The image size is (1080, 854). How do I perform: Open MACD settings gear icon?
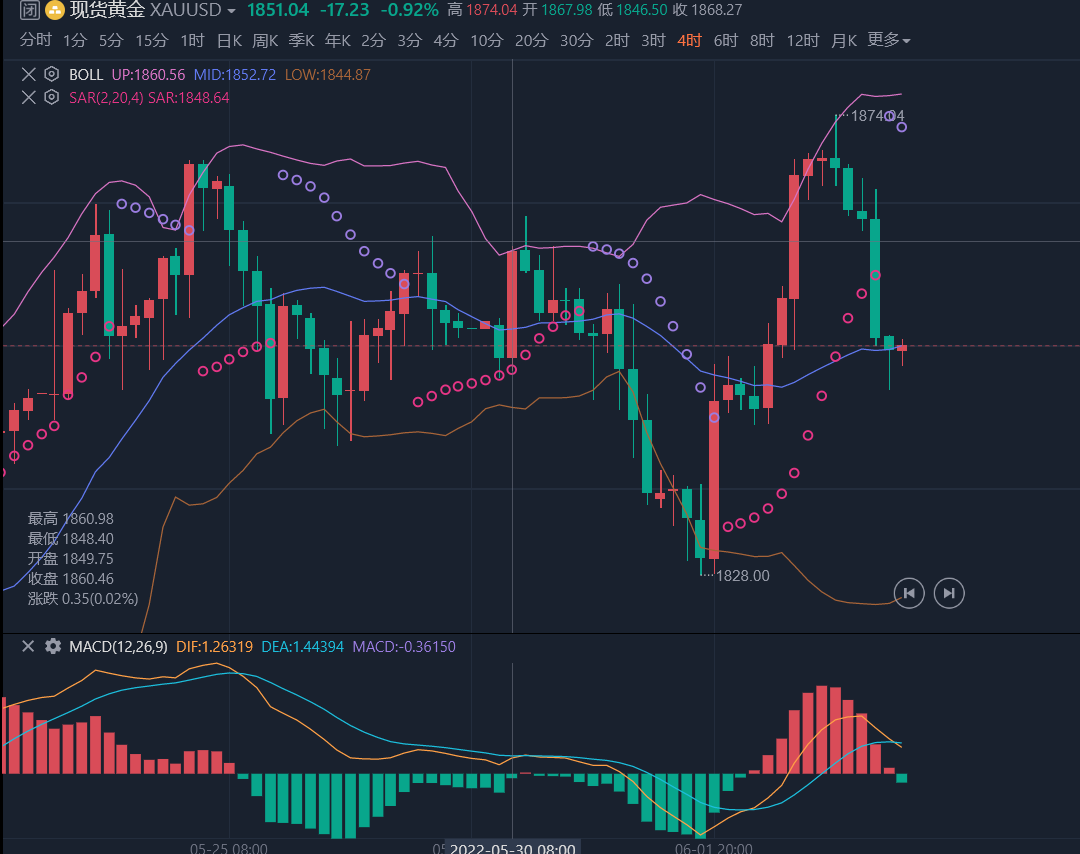pos(52,646)
